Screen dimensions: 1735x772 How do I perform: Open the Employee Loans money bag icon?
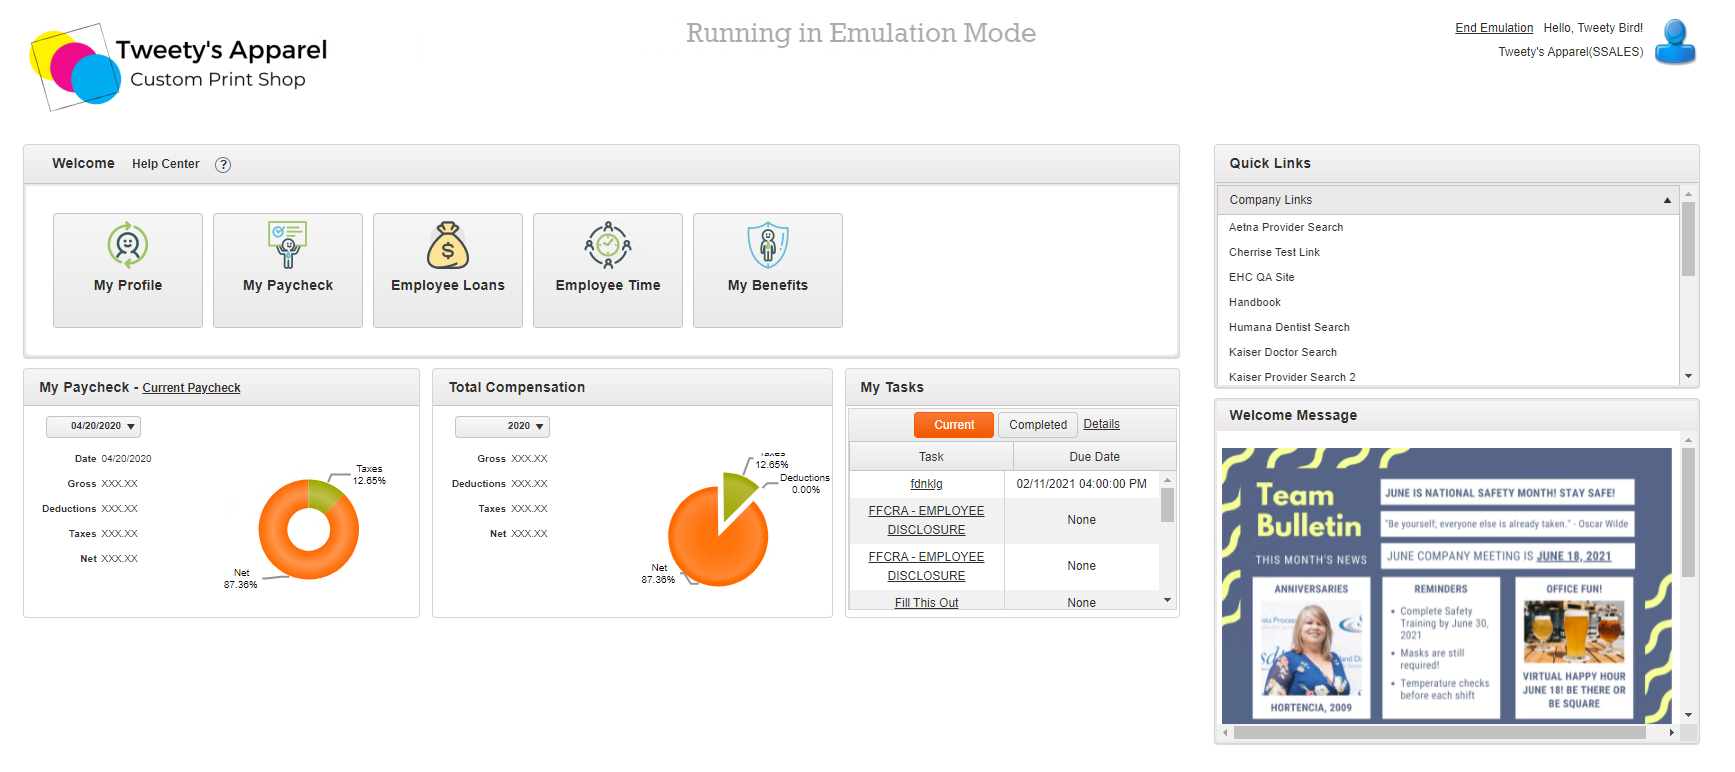(448, 245)
